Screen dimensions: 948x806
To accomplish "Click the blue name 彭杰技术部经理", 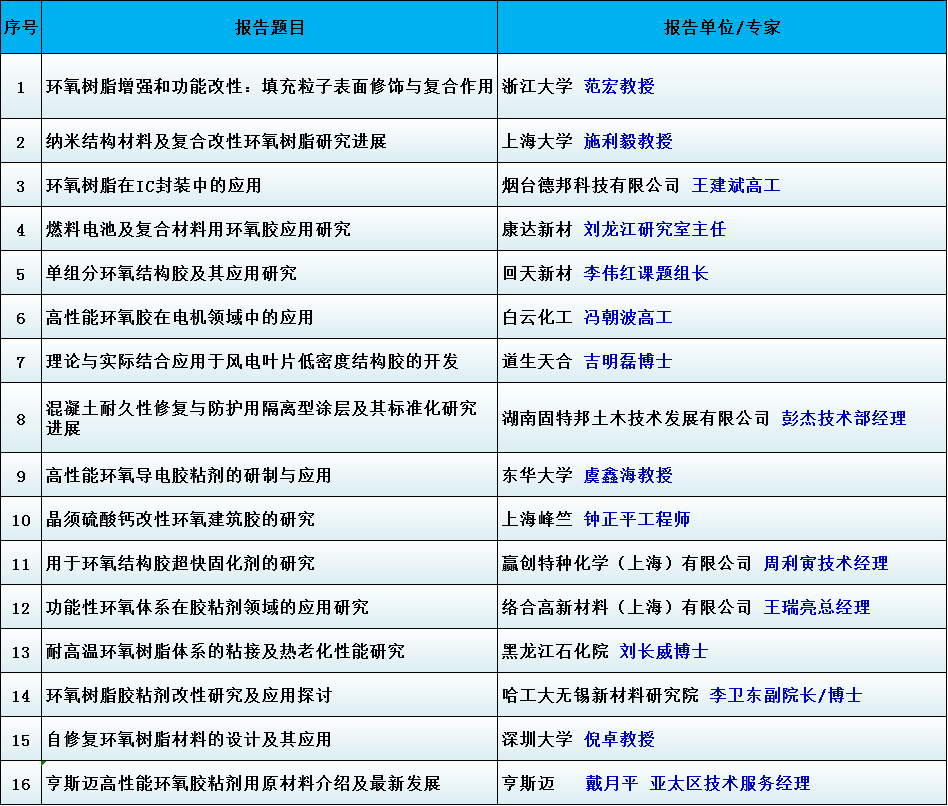I will click(x=844, y=418).
